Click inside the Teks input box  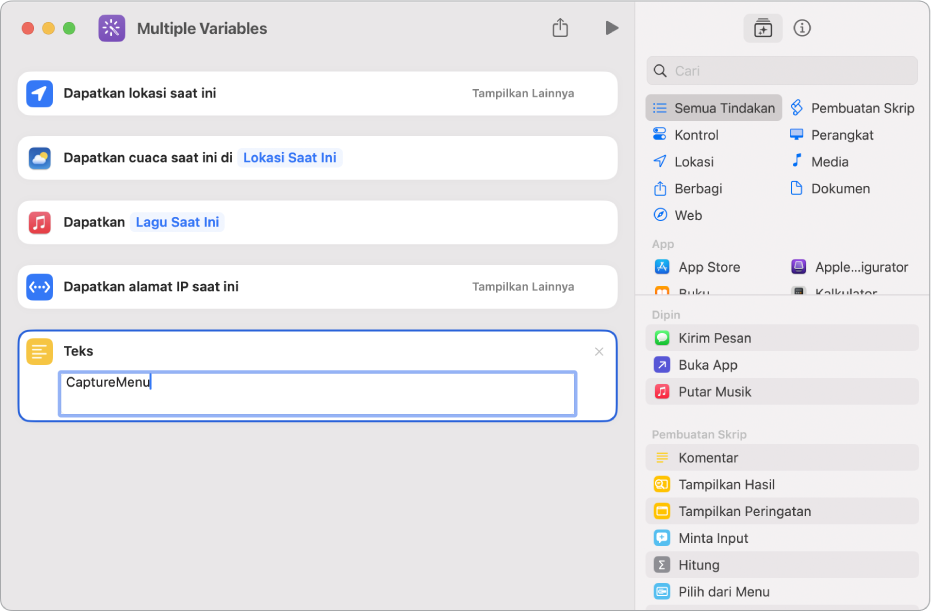[x=317, y=394]
